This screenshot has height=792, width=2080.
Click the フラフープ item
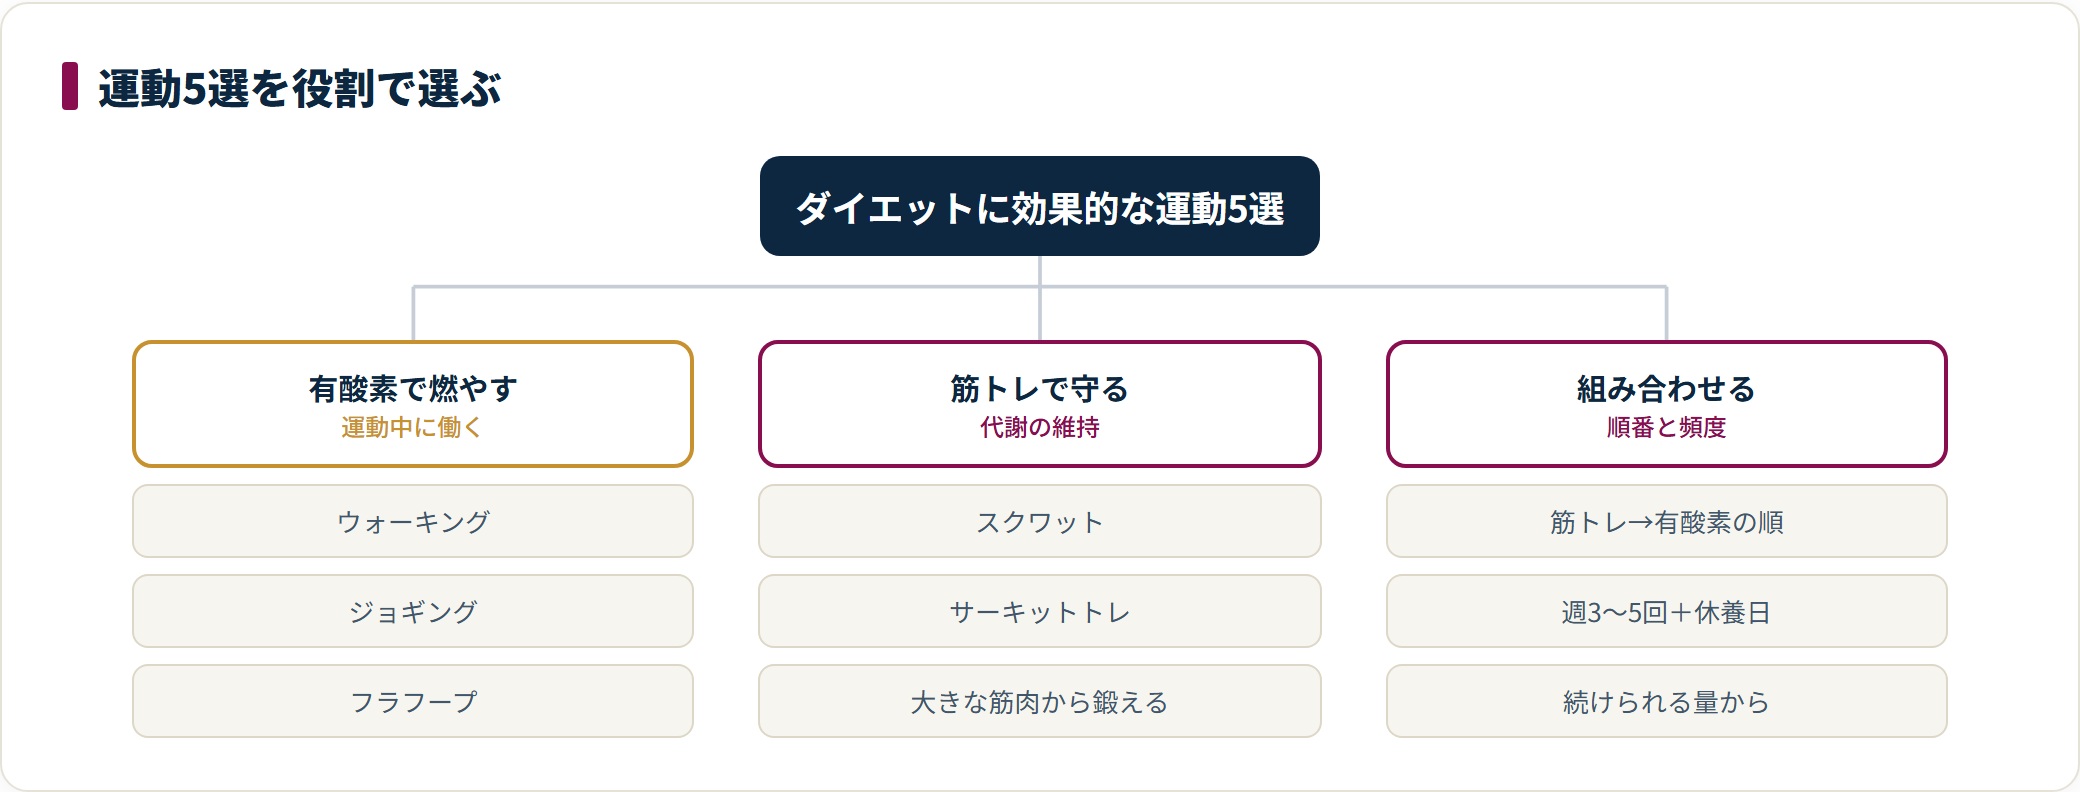pos(413,701)
